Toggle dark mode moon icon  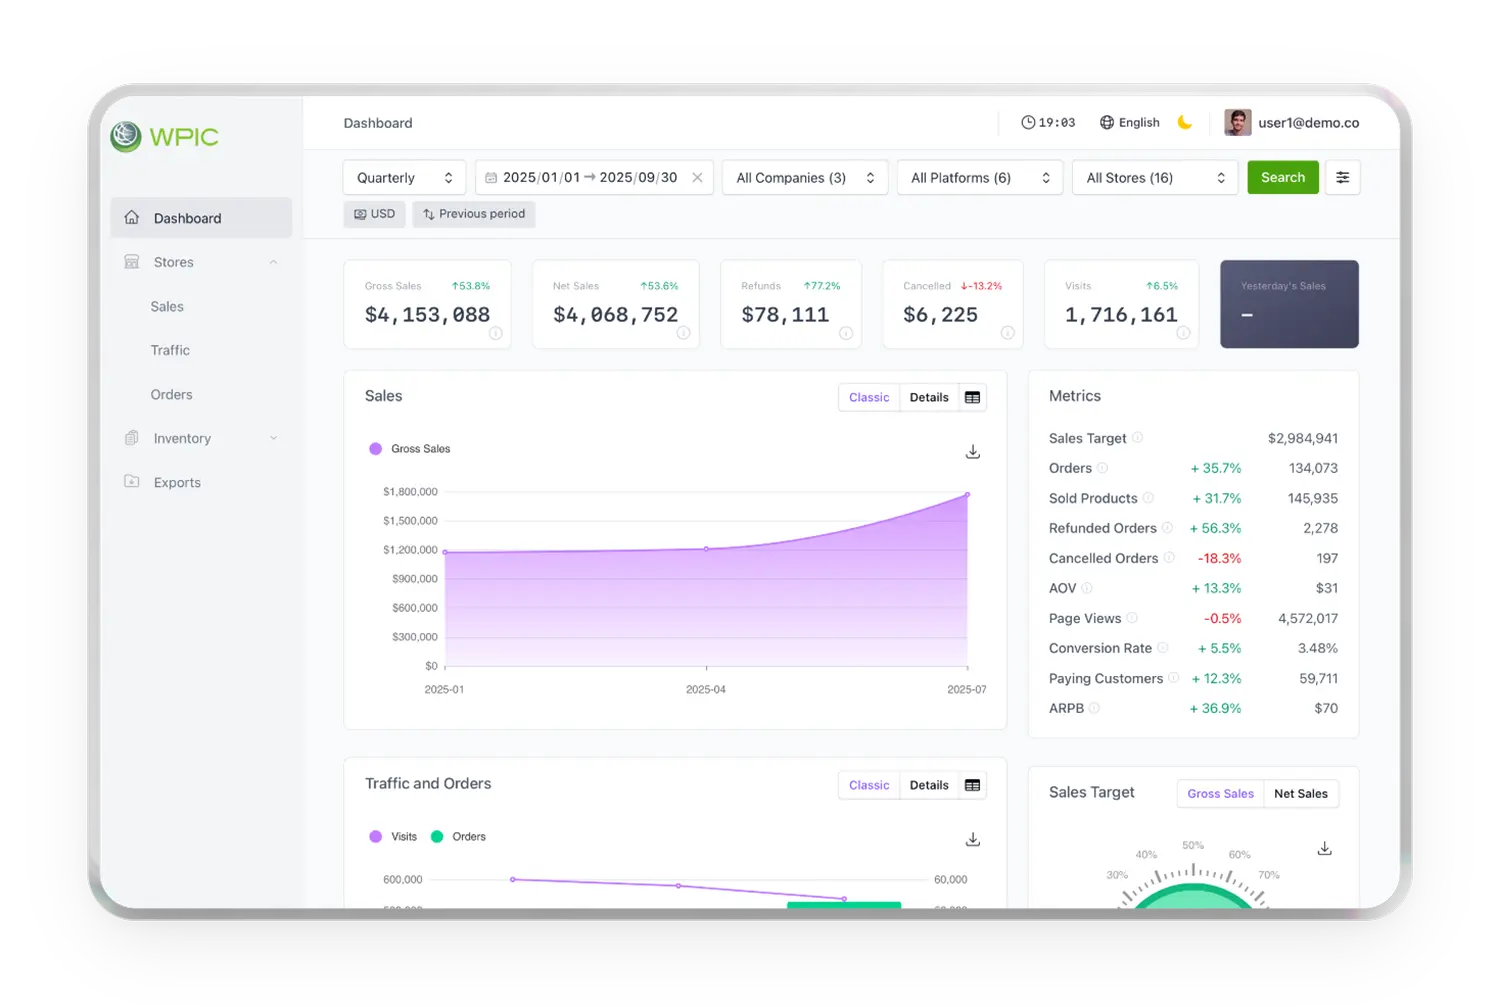pyautogui.click(x=1185, y=123)
